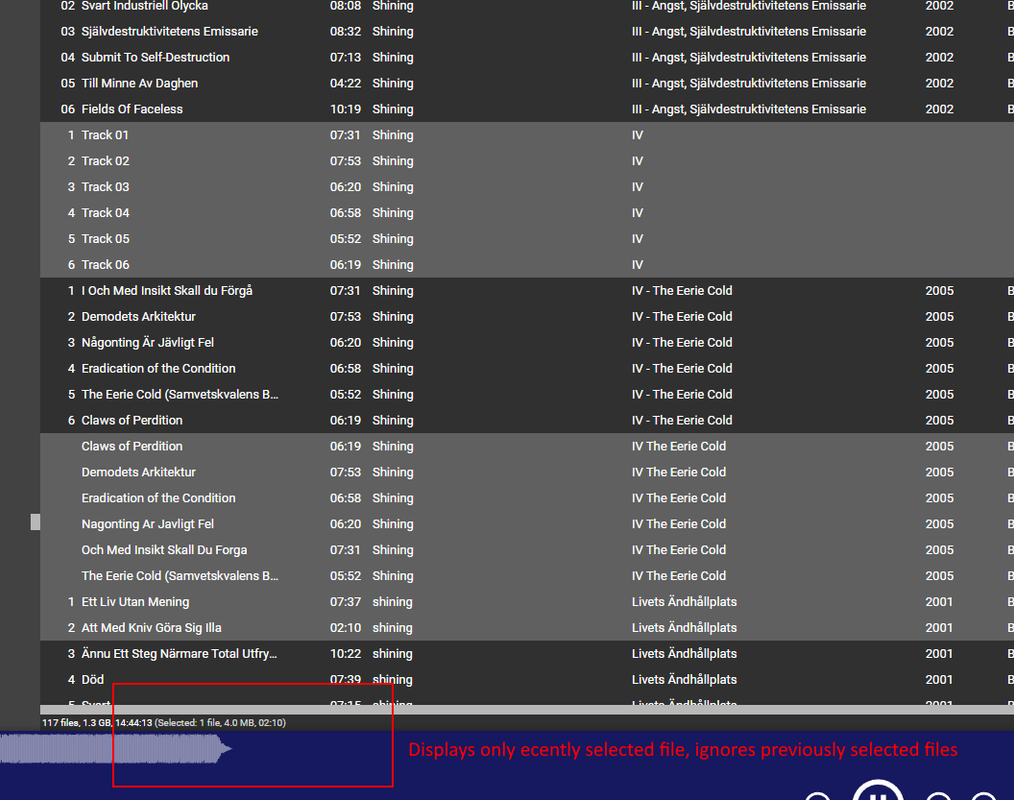Click artist shining in the Död row

392,680
